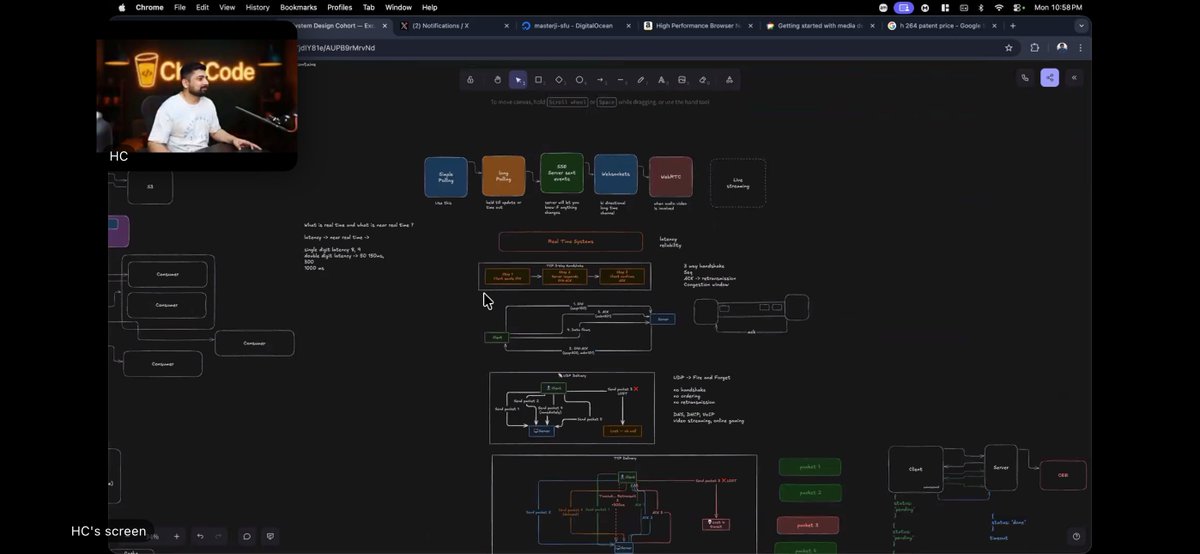Toggle the canvas lock tool
The height and width of the screenshot is (554, 1200).
coord(471,79)
